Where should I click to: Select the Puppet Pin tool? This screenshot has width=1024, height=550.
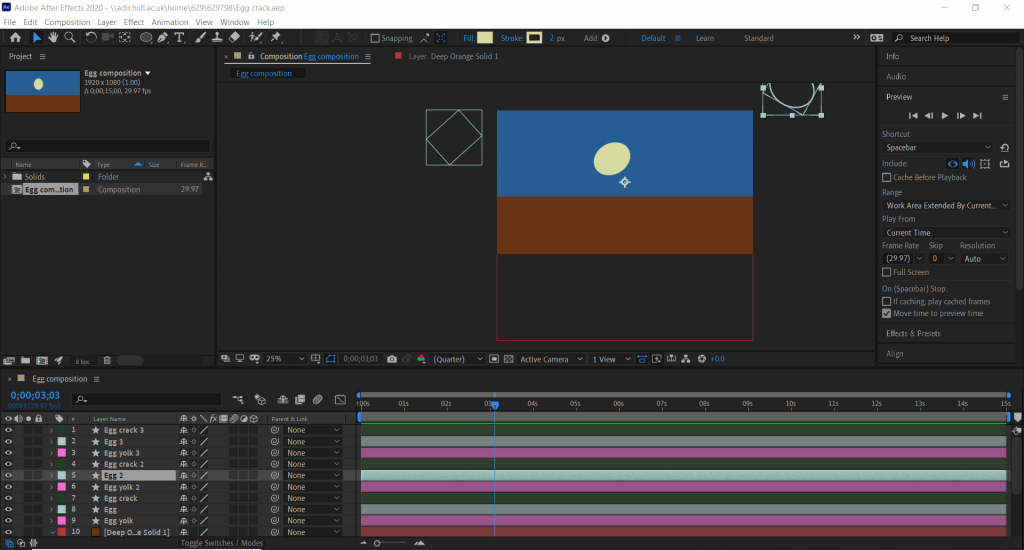point(276,38)
